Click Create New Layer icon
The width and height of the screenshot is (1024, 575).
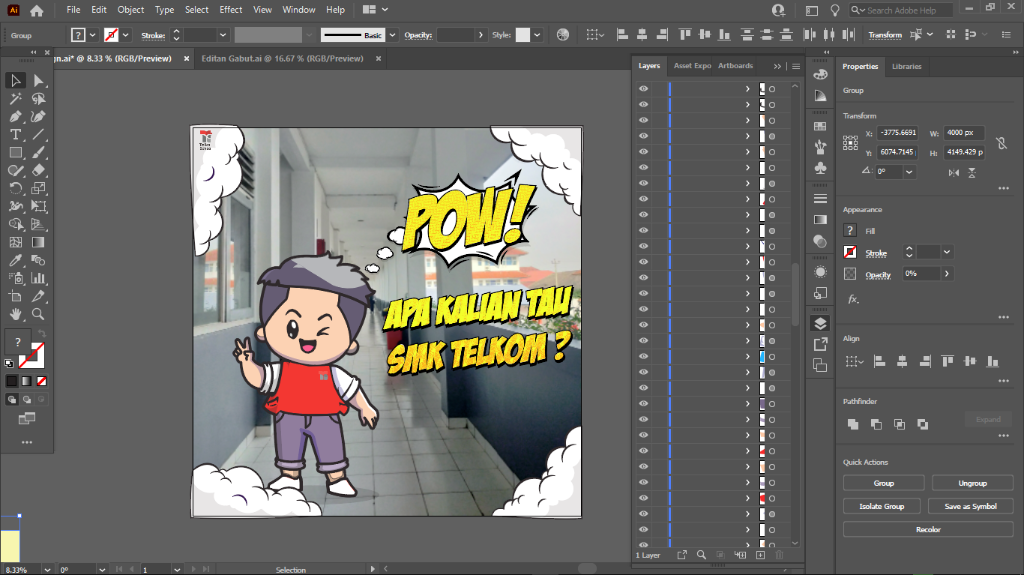[x=760, y=555]
